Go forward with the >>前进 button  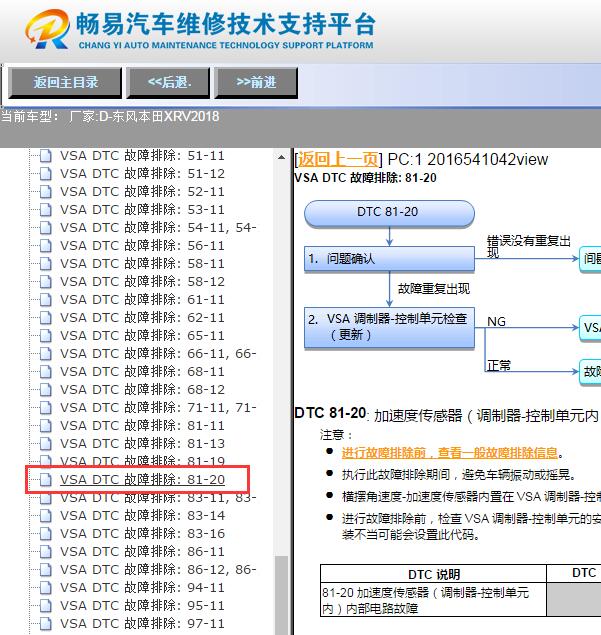click(x=256, y=83)
